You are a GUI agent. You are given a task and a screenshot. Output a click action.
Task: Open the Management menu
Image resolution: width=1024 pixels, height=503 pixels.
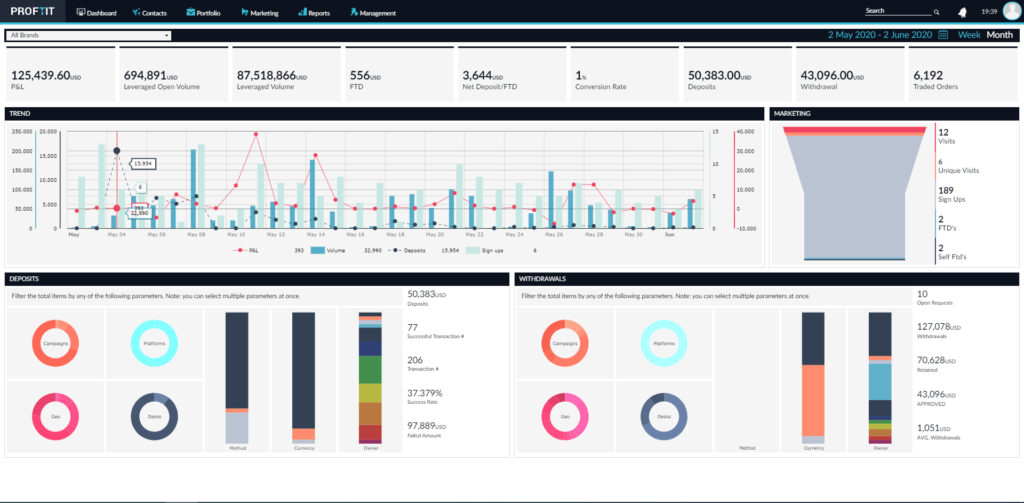[x=372, y=12]
